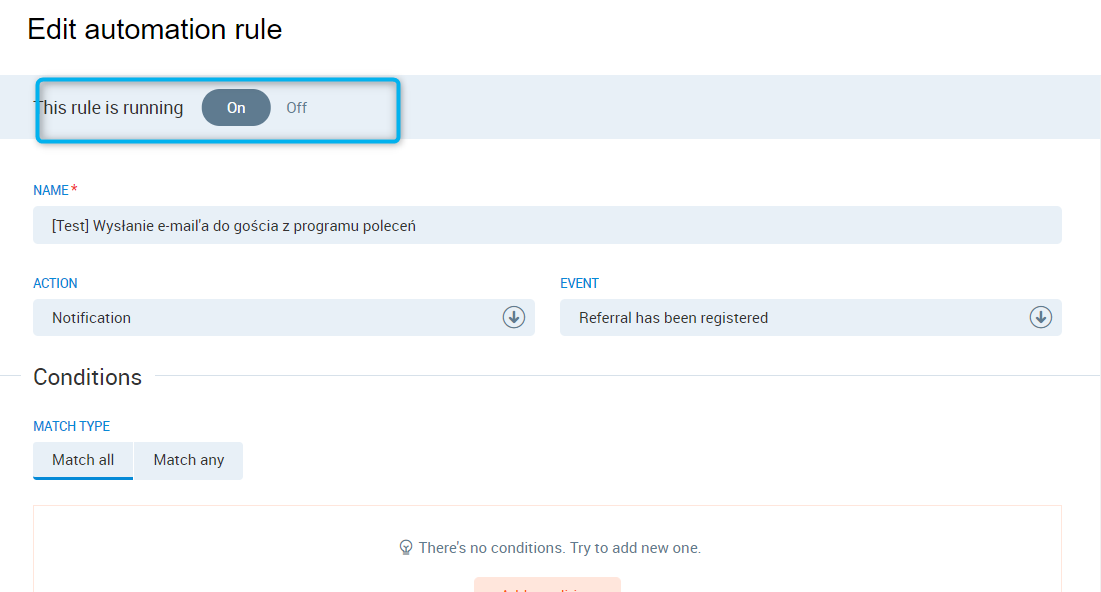Screen dimensions: 1101x592
Task: Open the EVENT Referral has been registered dropdown
Action: 795,318
